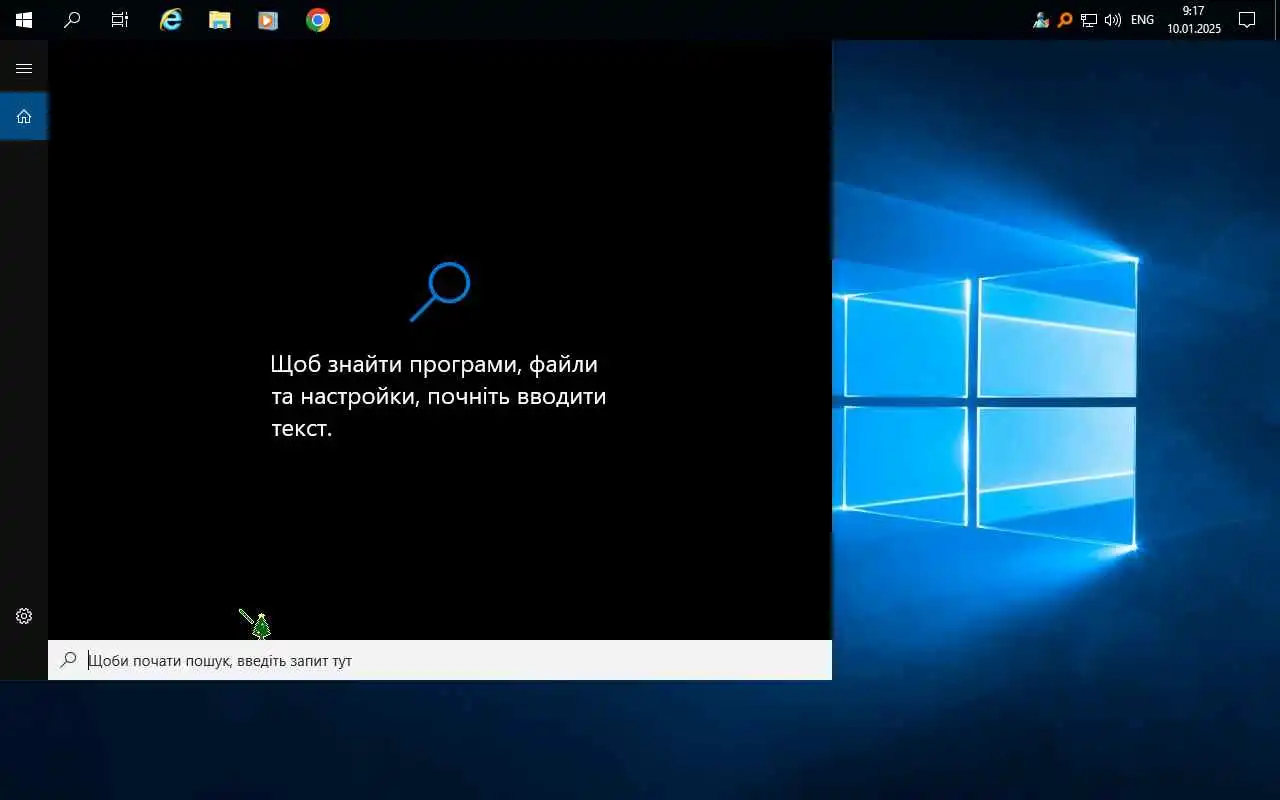
Task: Open the Windows Start menu
Action: (24, 20)
